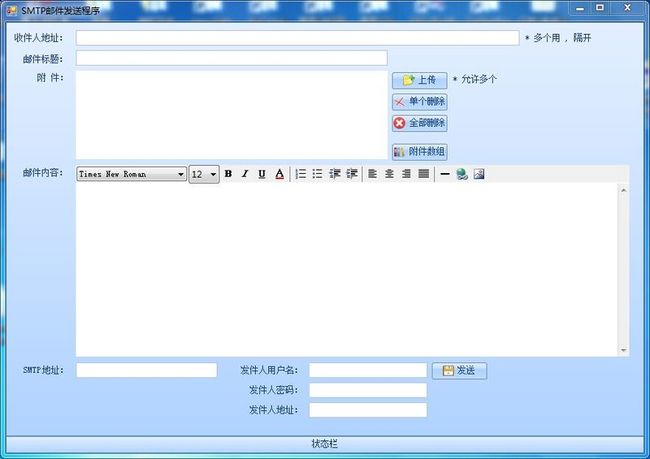The height and width of the screenshot is (459, 650).
Task: Maximize the SMTP mail window
Action: tap(600, 8)
